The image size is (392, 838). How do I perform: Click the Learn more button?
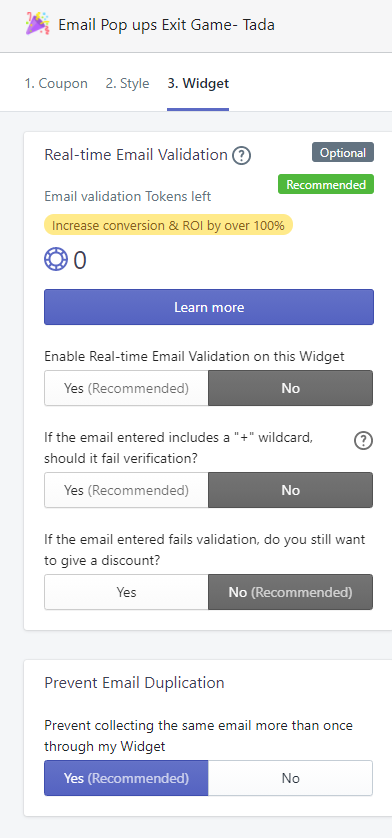click(x=209, y=307)
